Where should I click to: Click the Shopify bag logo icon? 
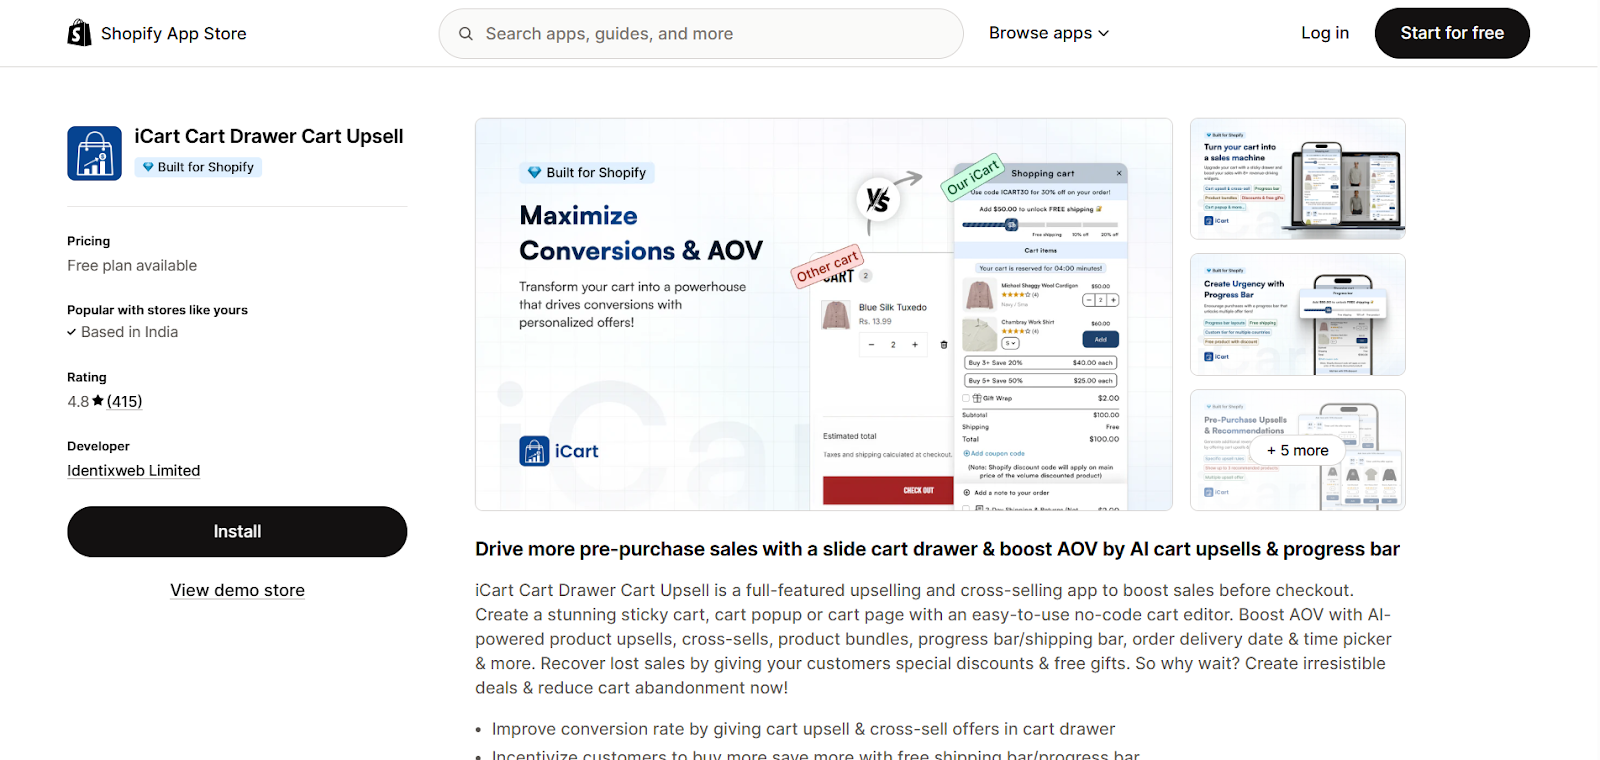[x=79, y=33]
